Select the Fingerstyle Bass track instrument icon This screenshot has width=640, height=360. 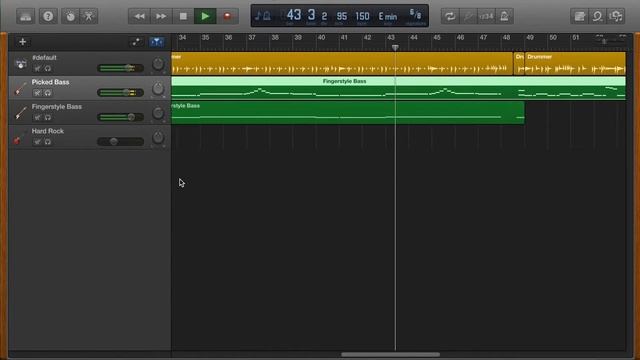point(20,113)
